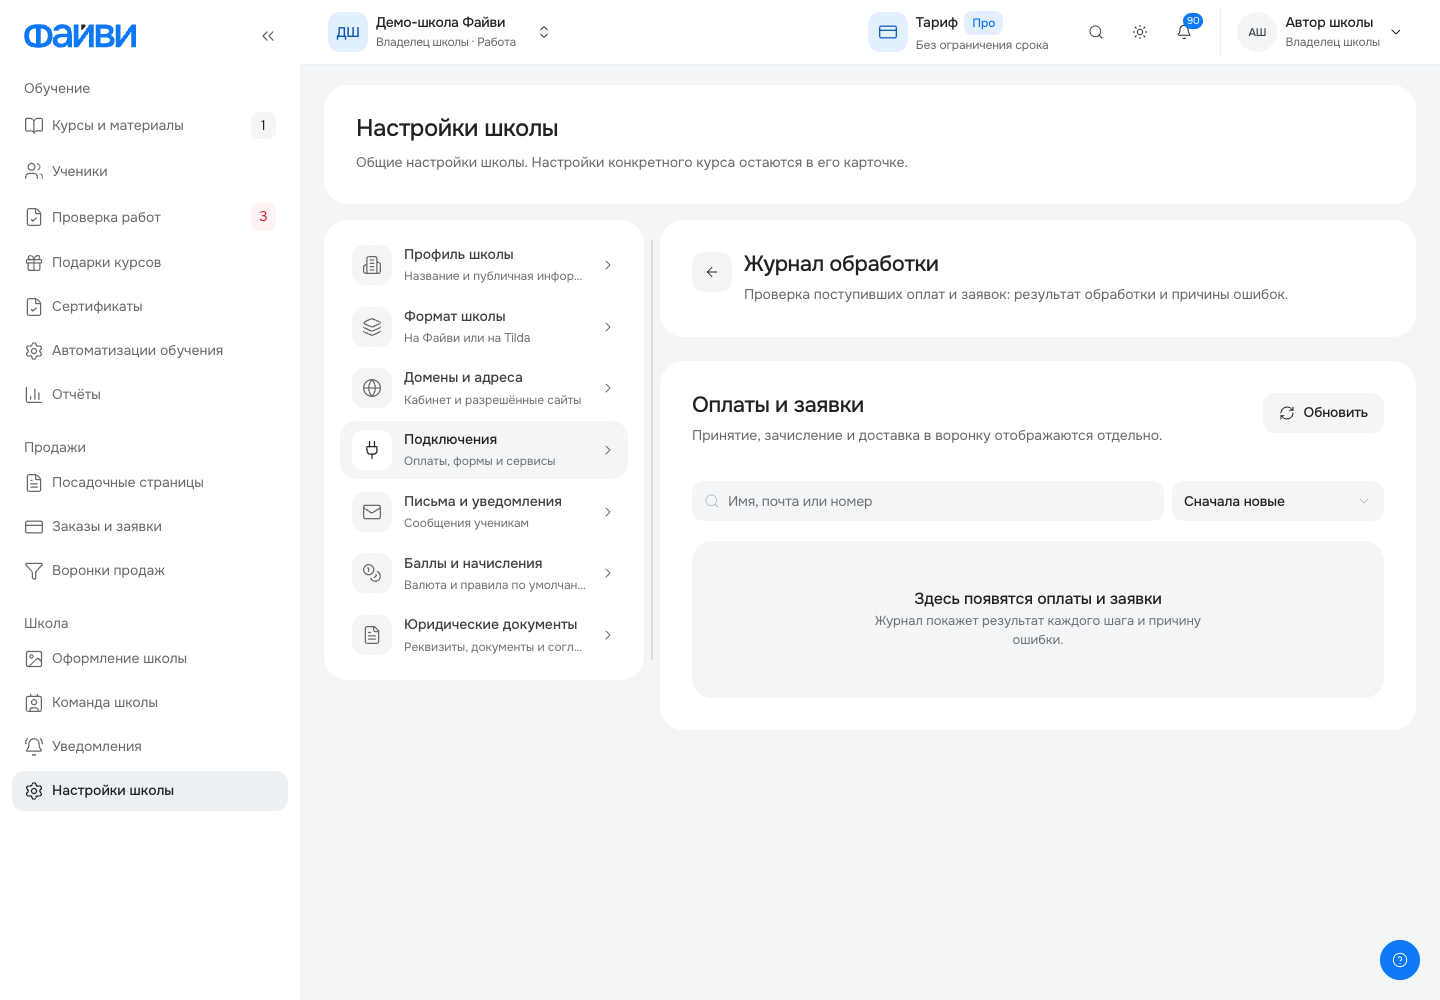Click the ДШ school avatar

click(348, 32)
